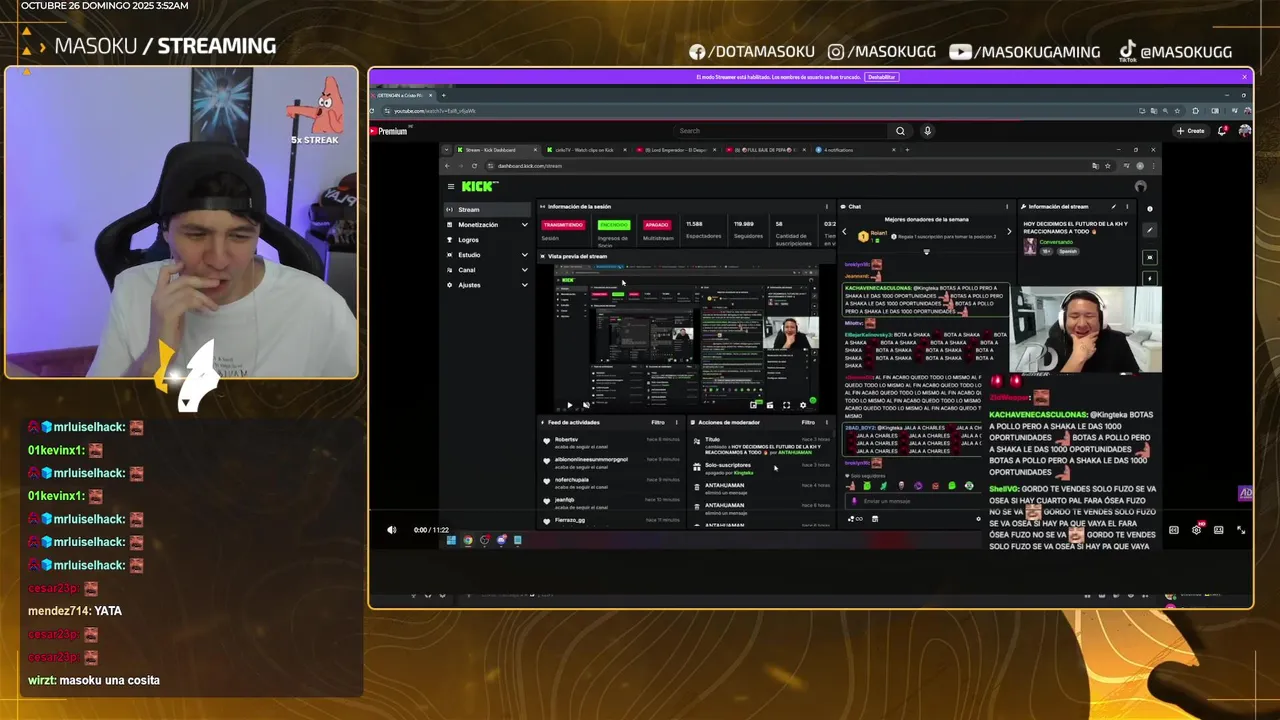The height and width of the screenshot is (720, 1280).
Task: Open the Chat panel options menu
Action: (1006, 207)
